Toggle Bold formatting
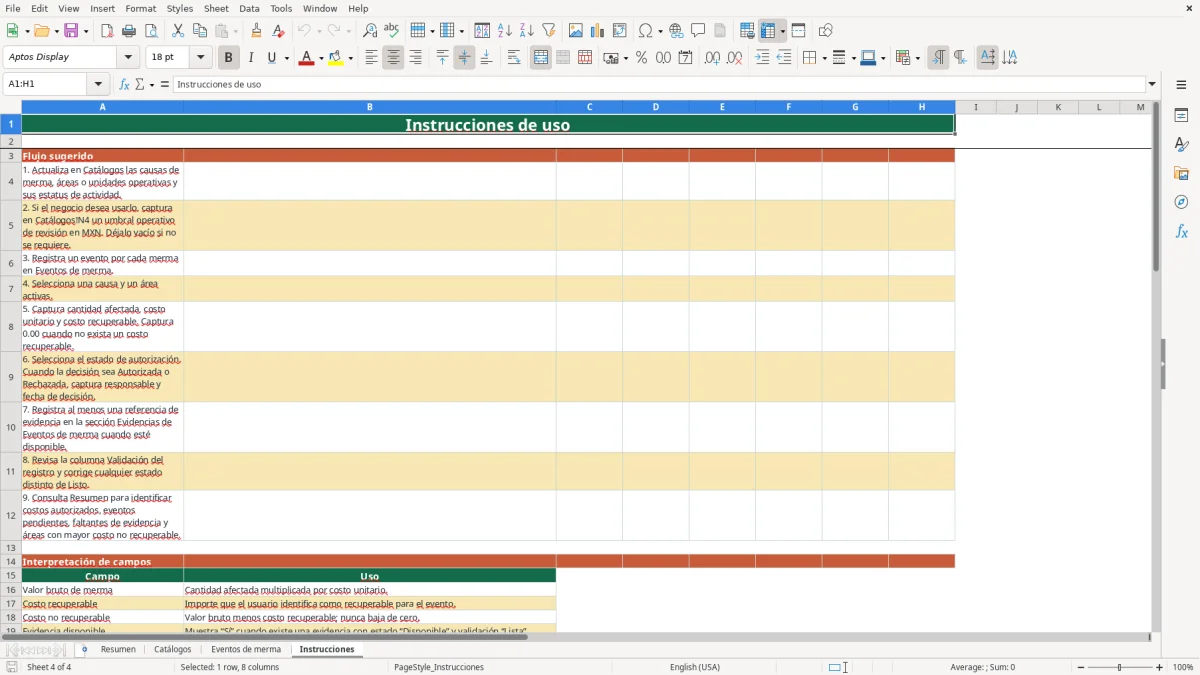The image size is (1200, 675). point(229,58)
